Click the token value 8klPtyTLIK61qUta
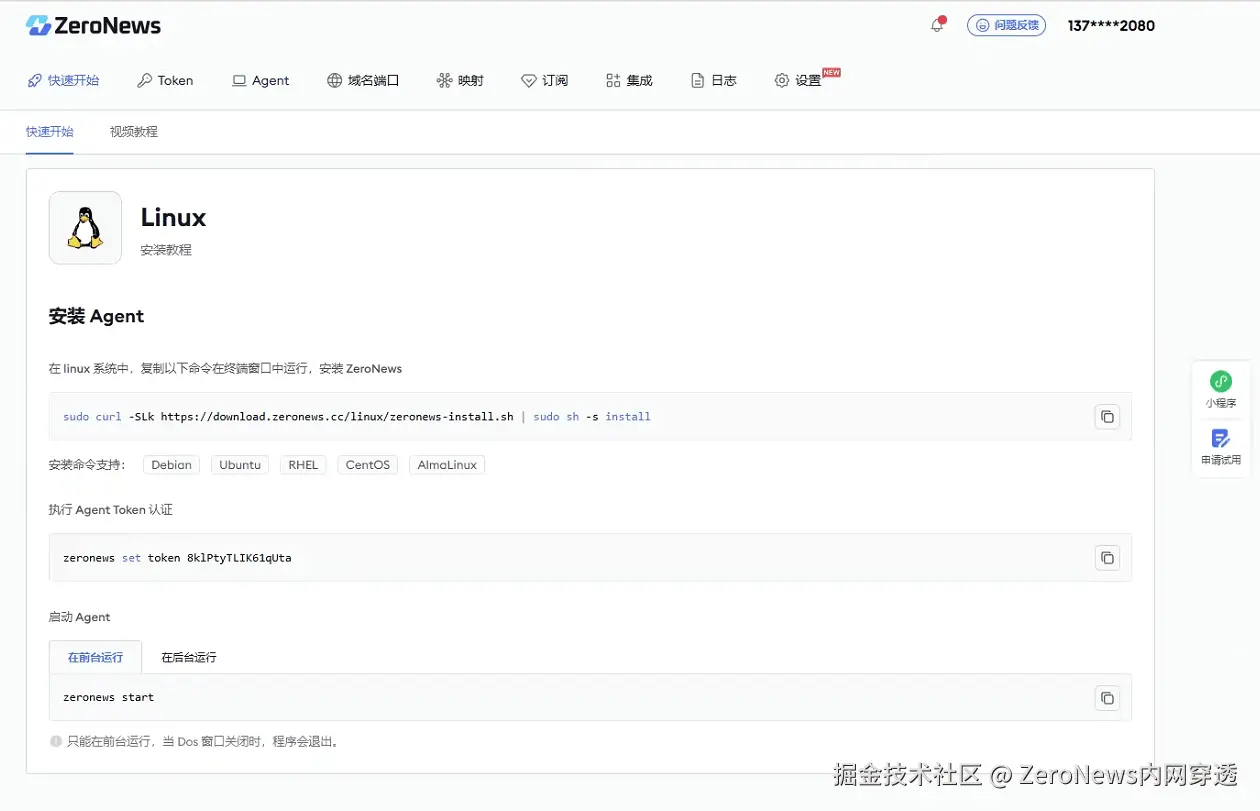The height and width of the screenshot is (811, 1260). coord(239,558)
